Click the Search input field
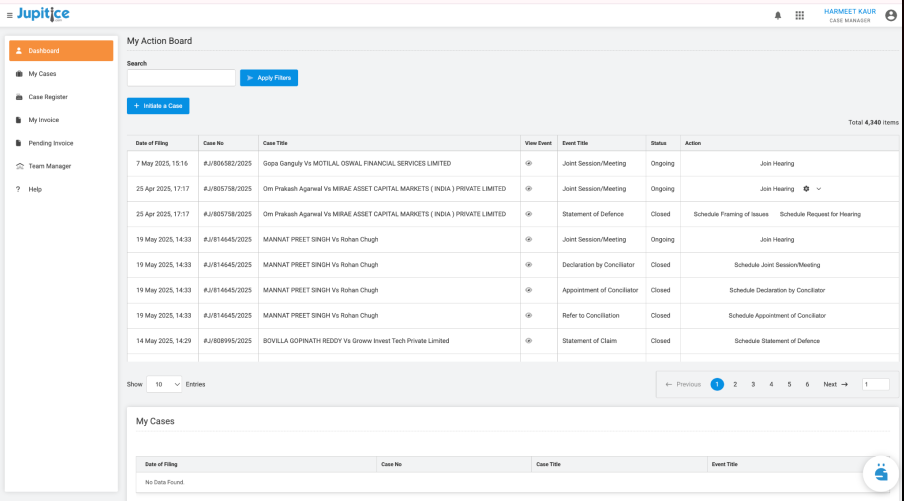The height and width of the screenshot is (501, 904). (x=181, y=78)
